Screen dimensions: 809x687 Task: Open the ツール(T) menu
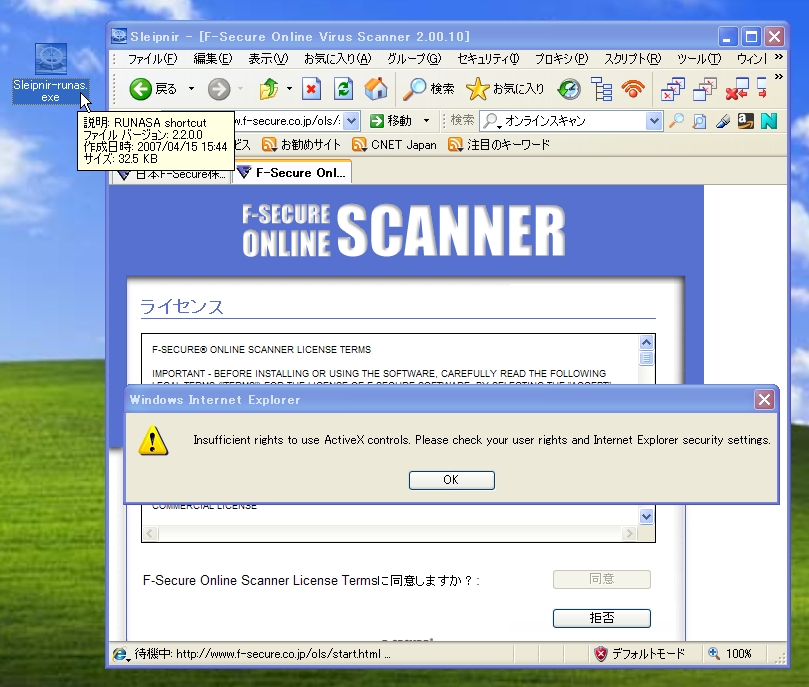(x=699, y=59)
